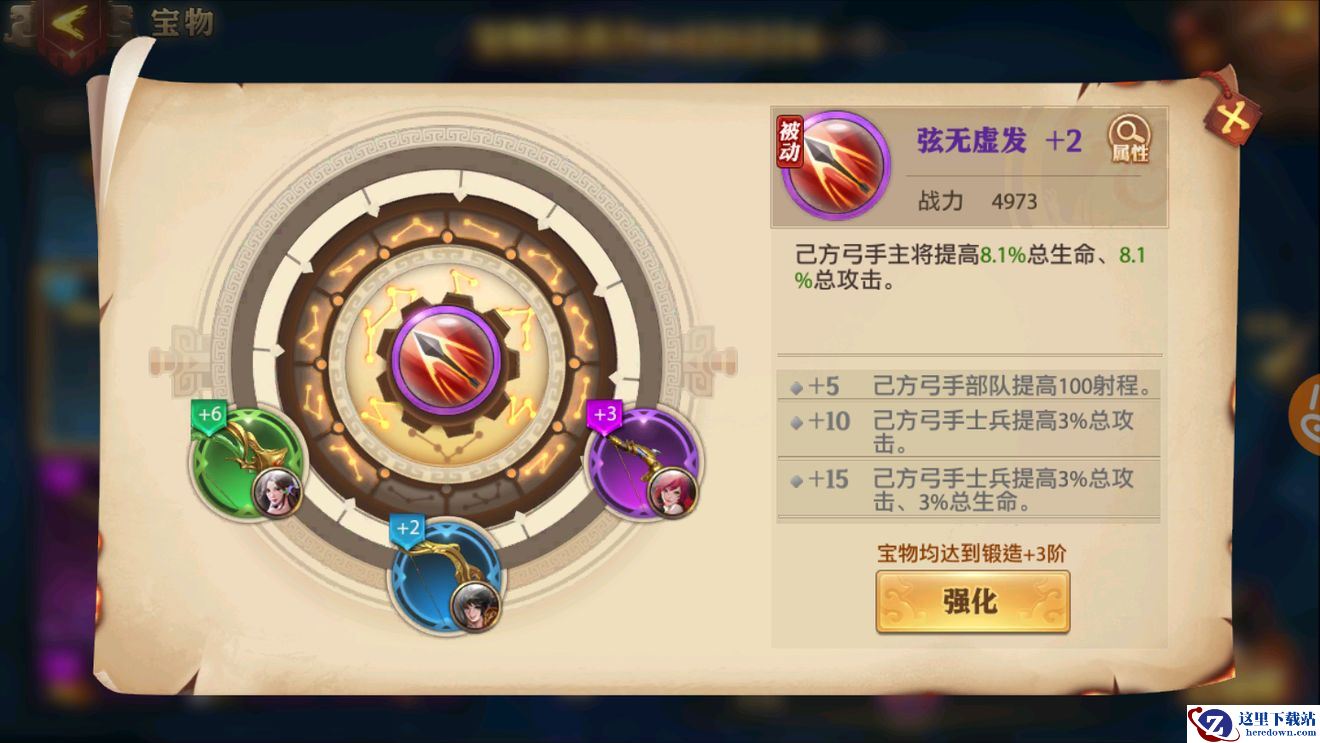
Task: Click the 宝物均达到锻造+3阶 requirement text
Action: 972,553
